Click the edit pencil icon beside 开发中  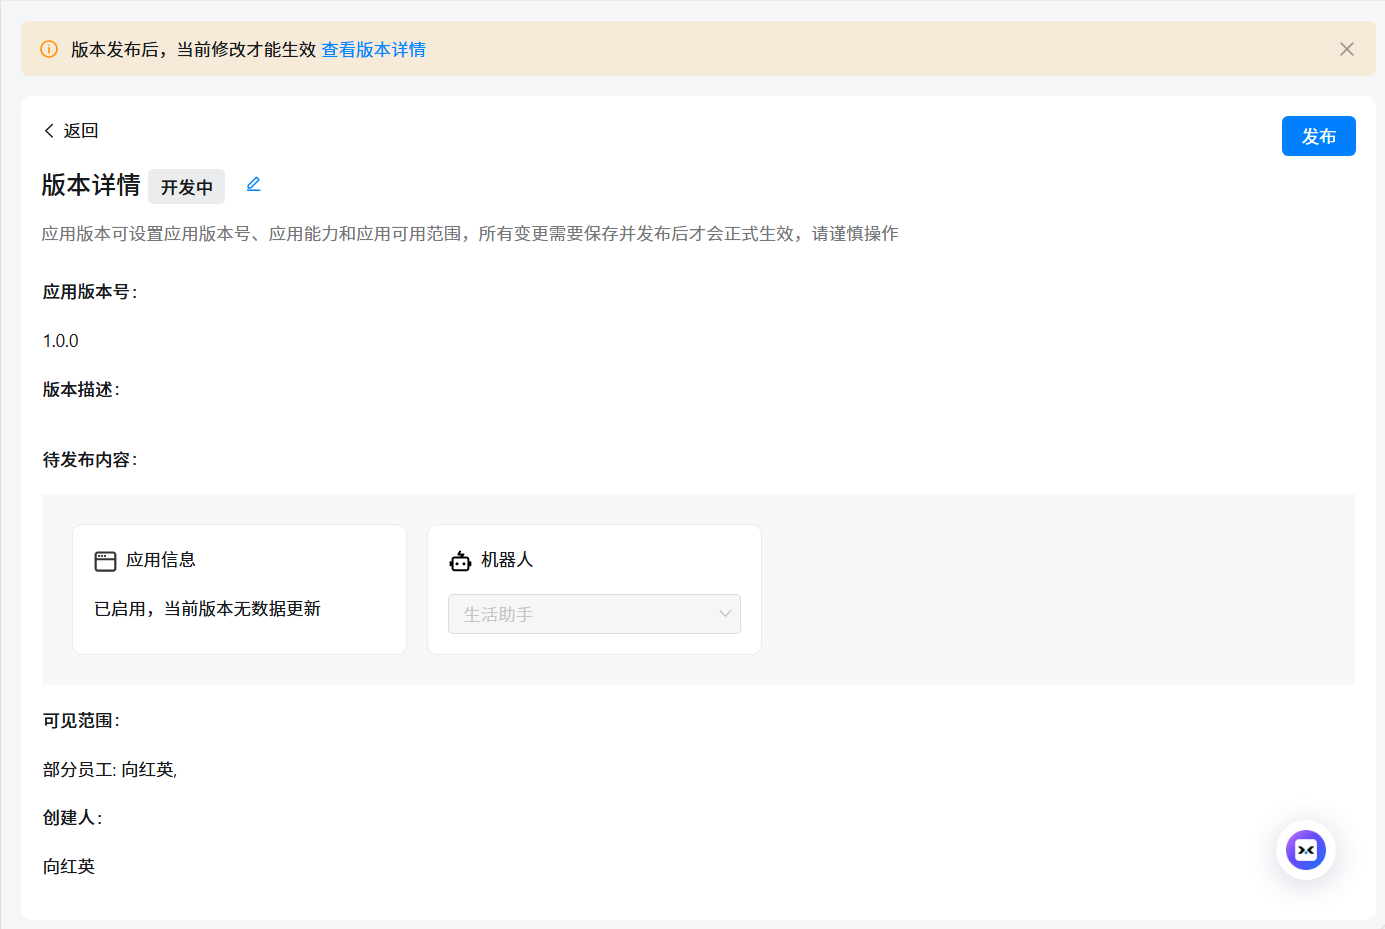(254, 184)
